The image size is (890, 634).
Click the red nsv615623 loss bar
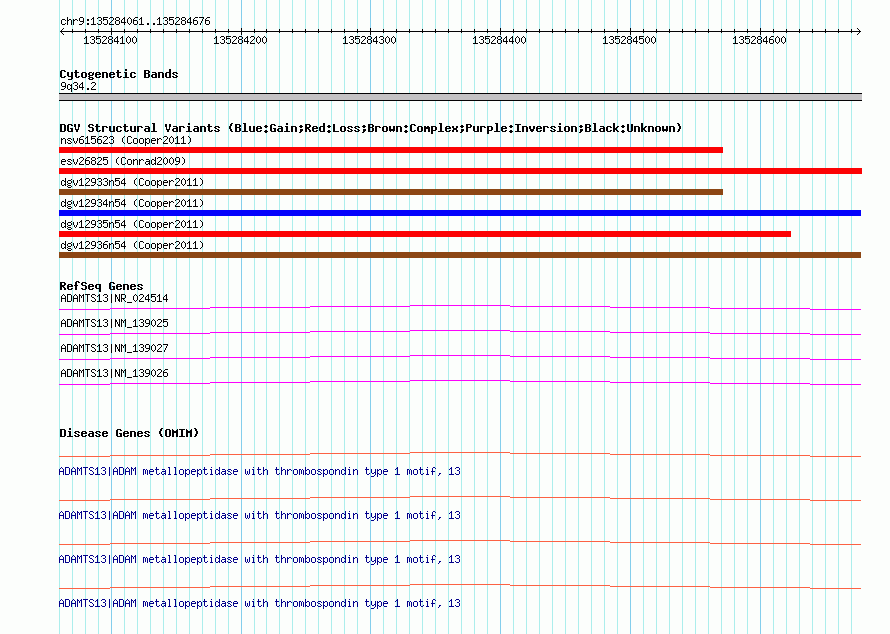click(391, 150)
